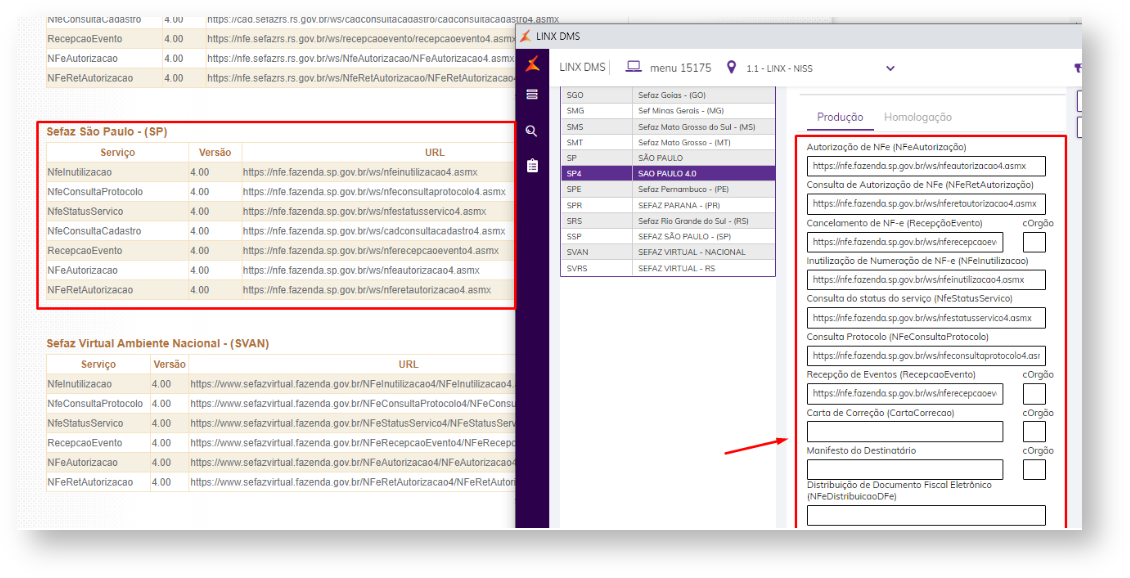Open the hamburger menu in the Linx sidebar
1130x578 pixels.
[x=533, y=94]
